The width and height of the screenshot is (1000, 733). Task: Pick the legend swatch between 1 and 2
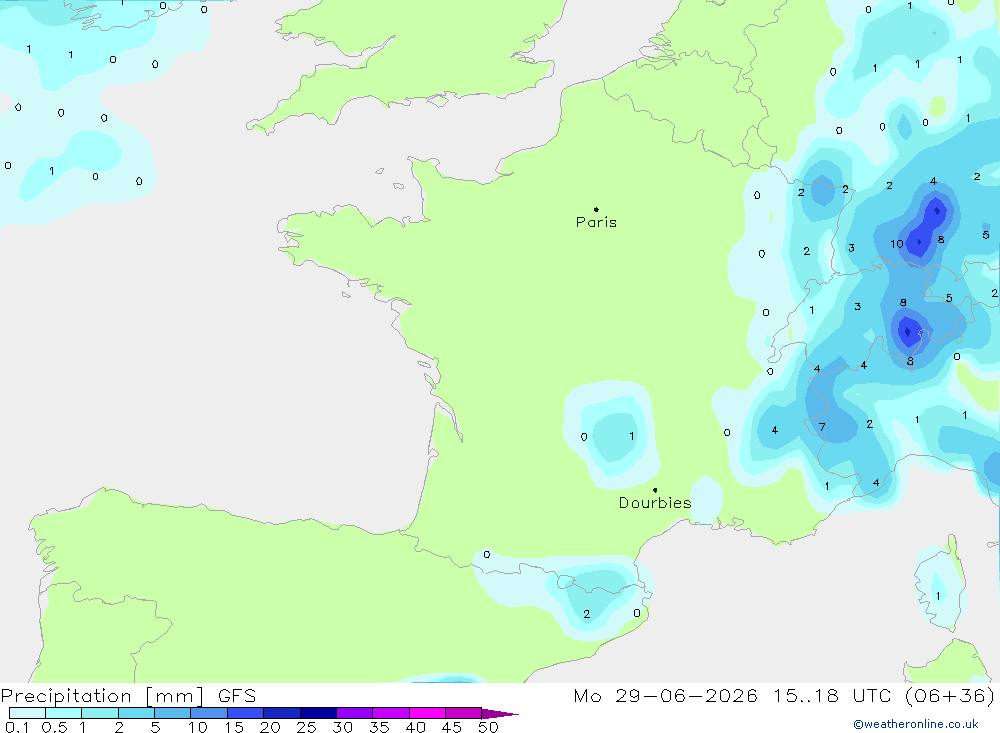pyautogui.click(x=100, y=713)
